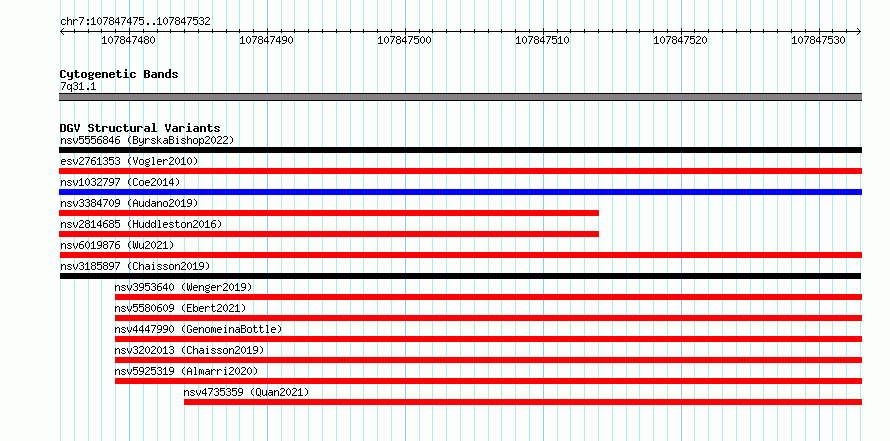
Task: Select nsv3953640 (Wenger2019) label
Action: click(x=183, y=287)
